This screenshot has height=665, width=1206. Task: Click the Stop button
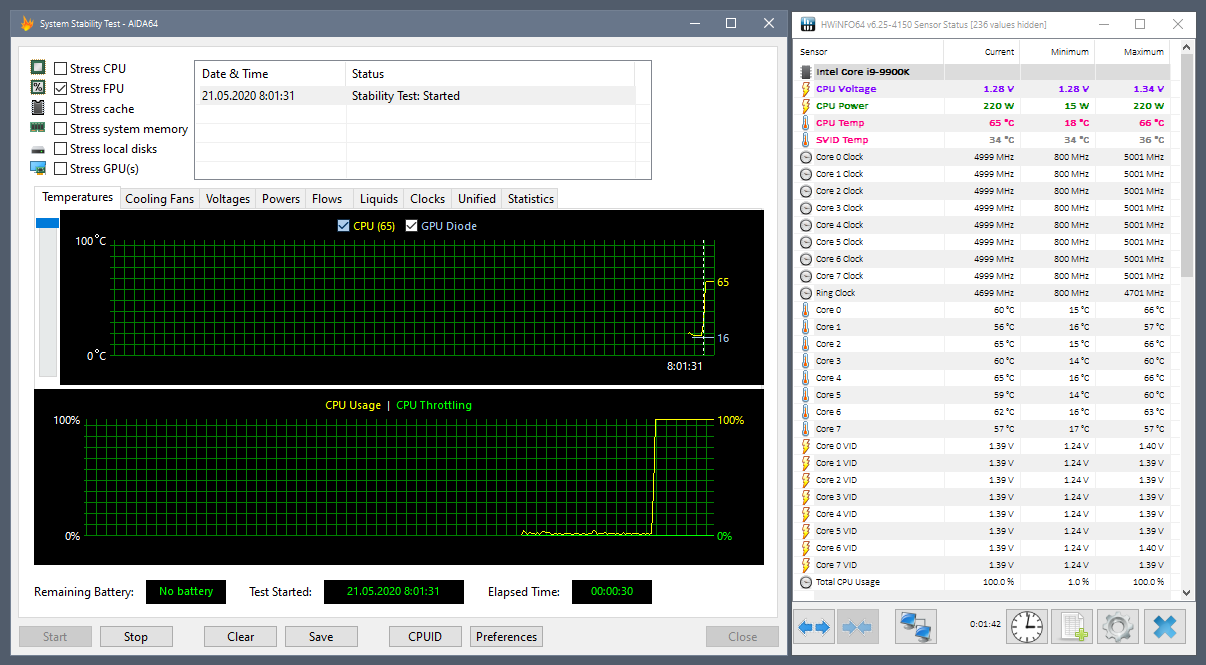(x=136, y=637)
